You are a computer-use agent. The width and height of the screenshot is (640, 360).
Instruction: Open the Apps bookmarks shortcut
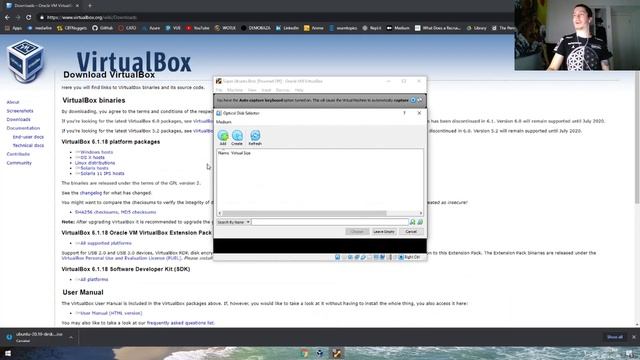[13, 28]
